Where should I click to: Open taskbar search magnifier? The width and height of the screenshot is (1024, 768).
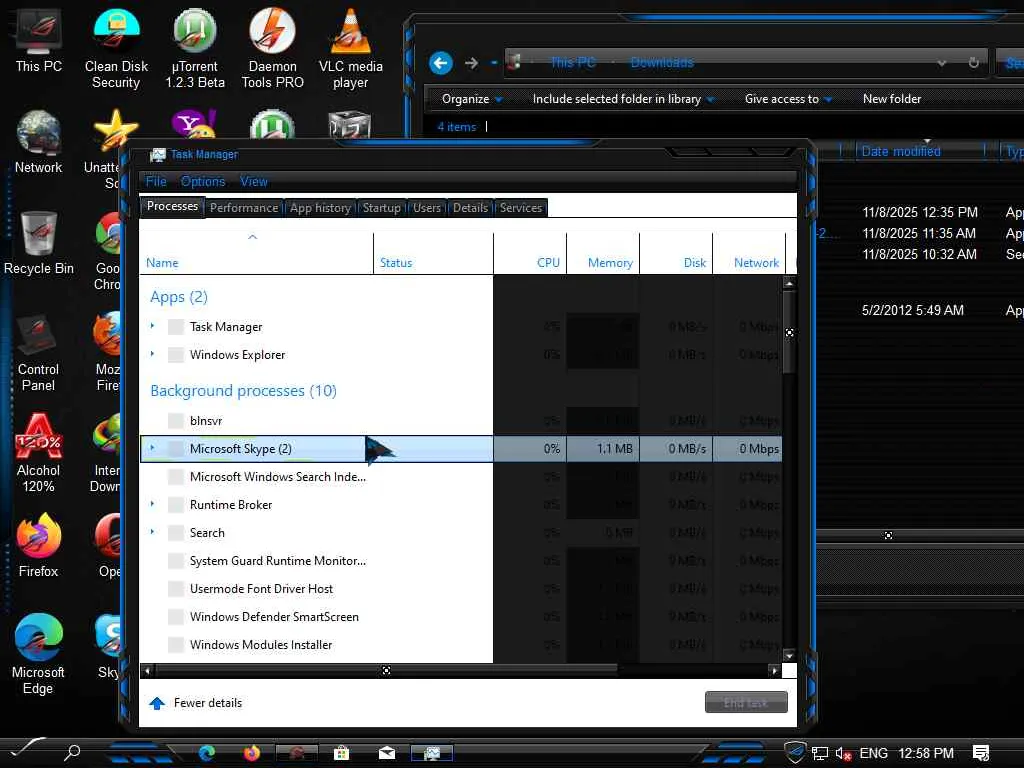tap(72, 752)
